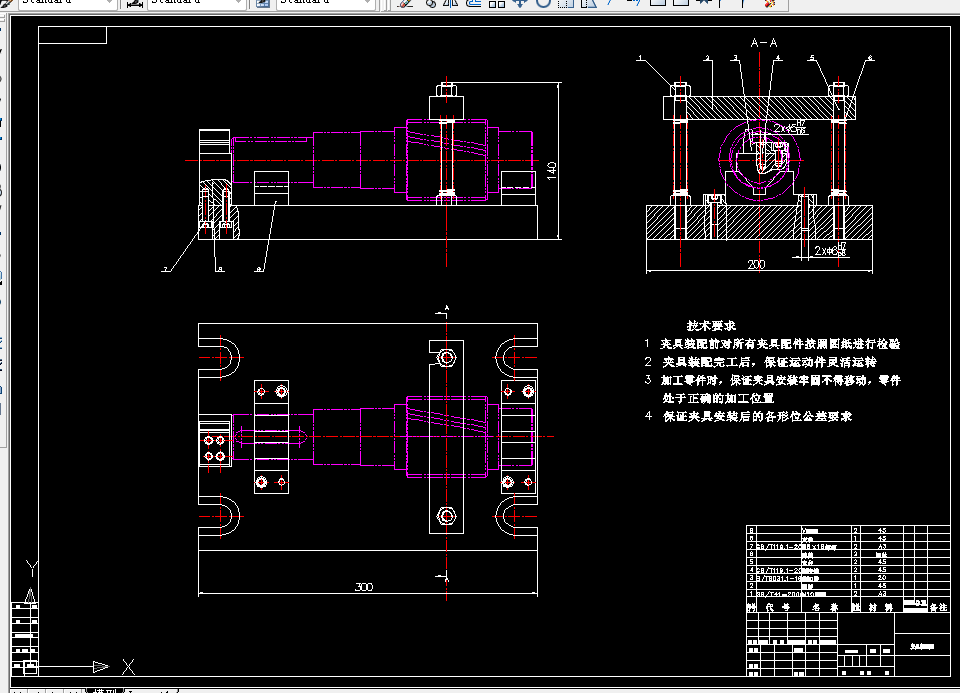960x693 pixels.
Task: Select the top-left U-slot in the base plate
Action: click(x=219, y=358)
